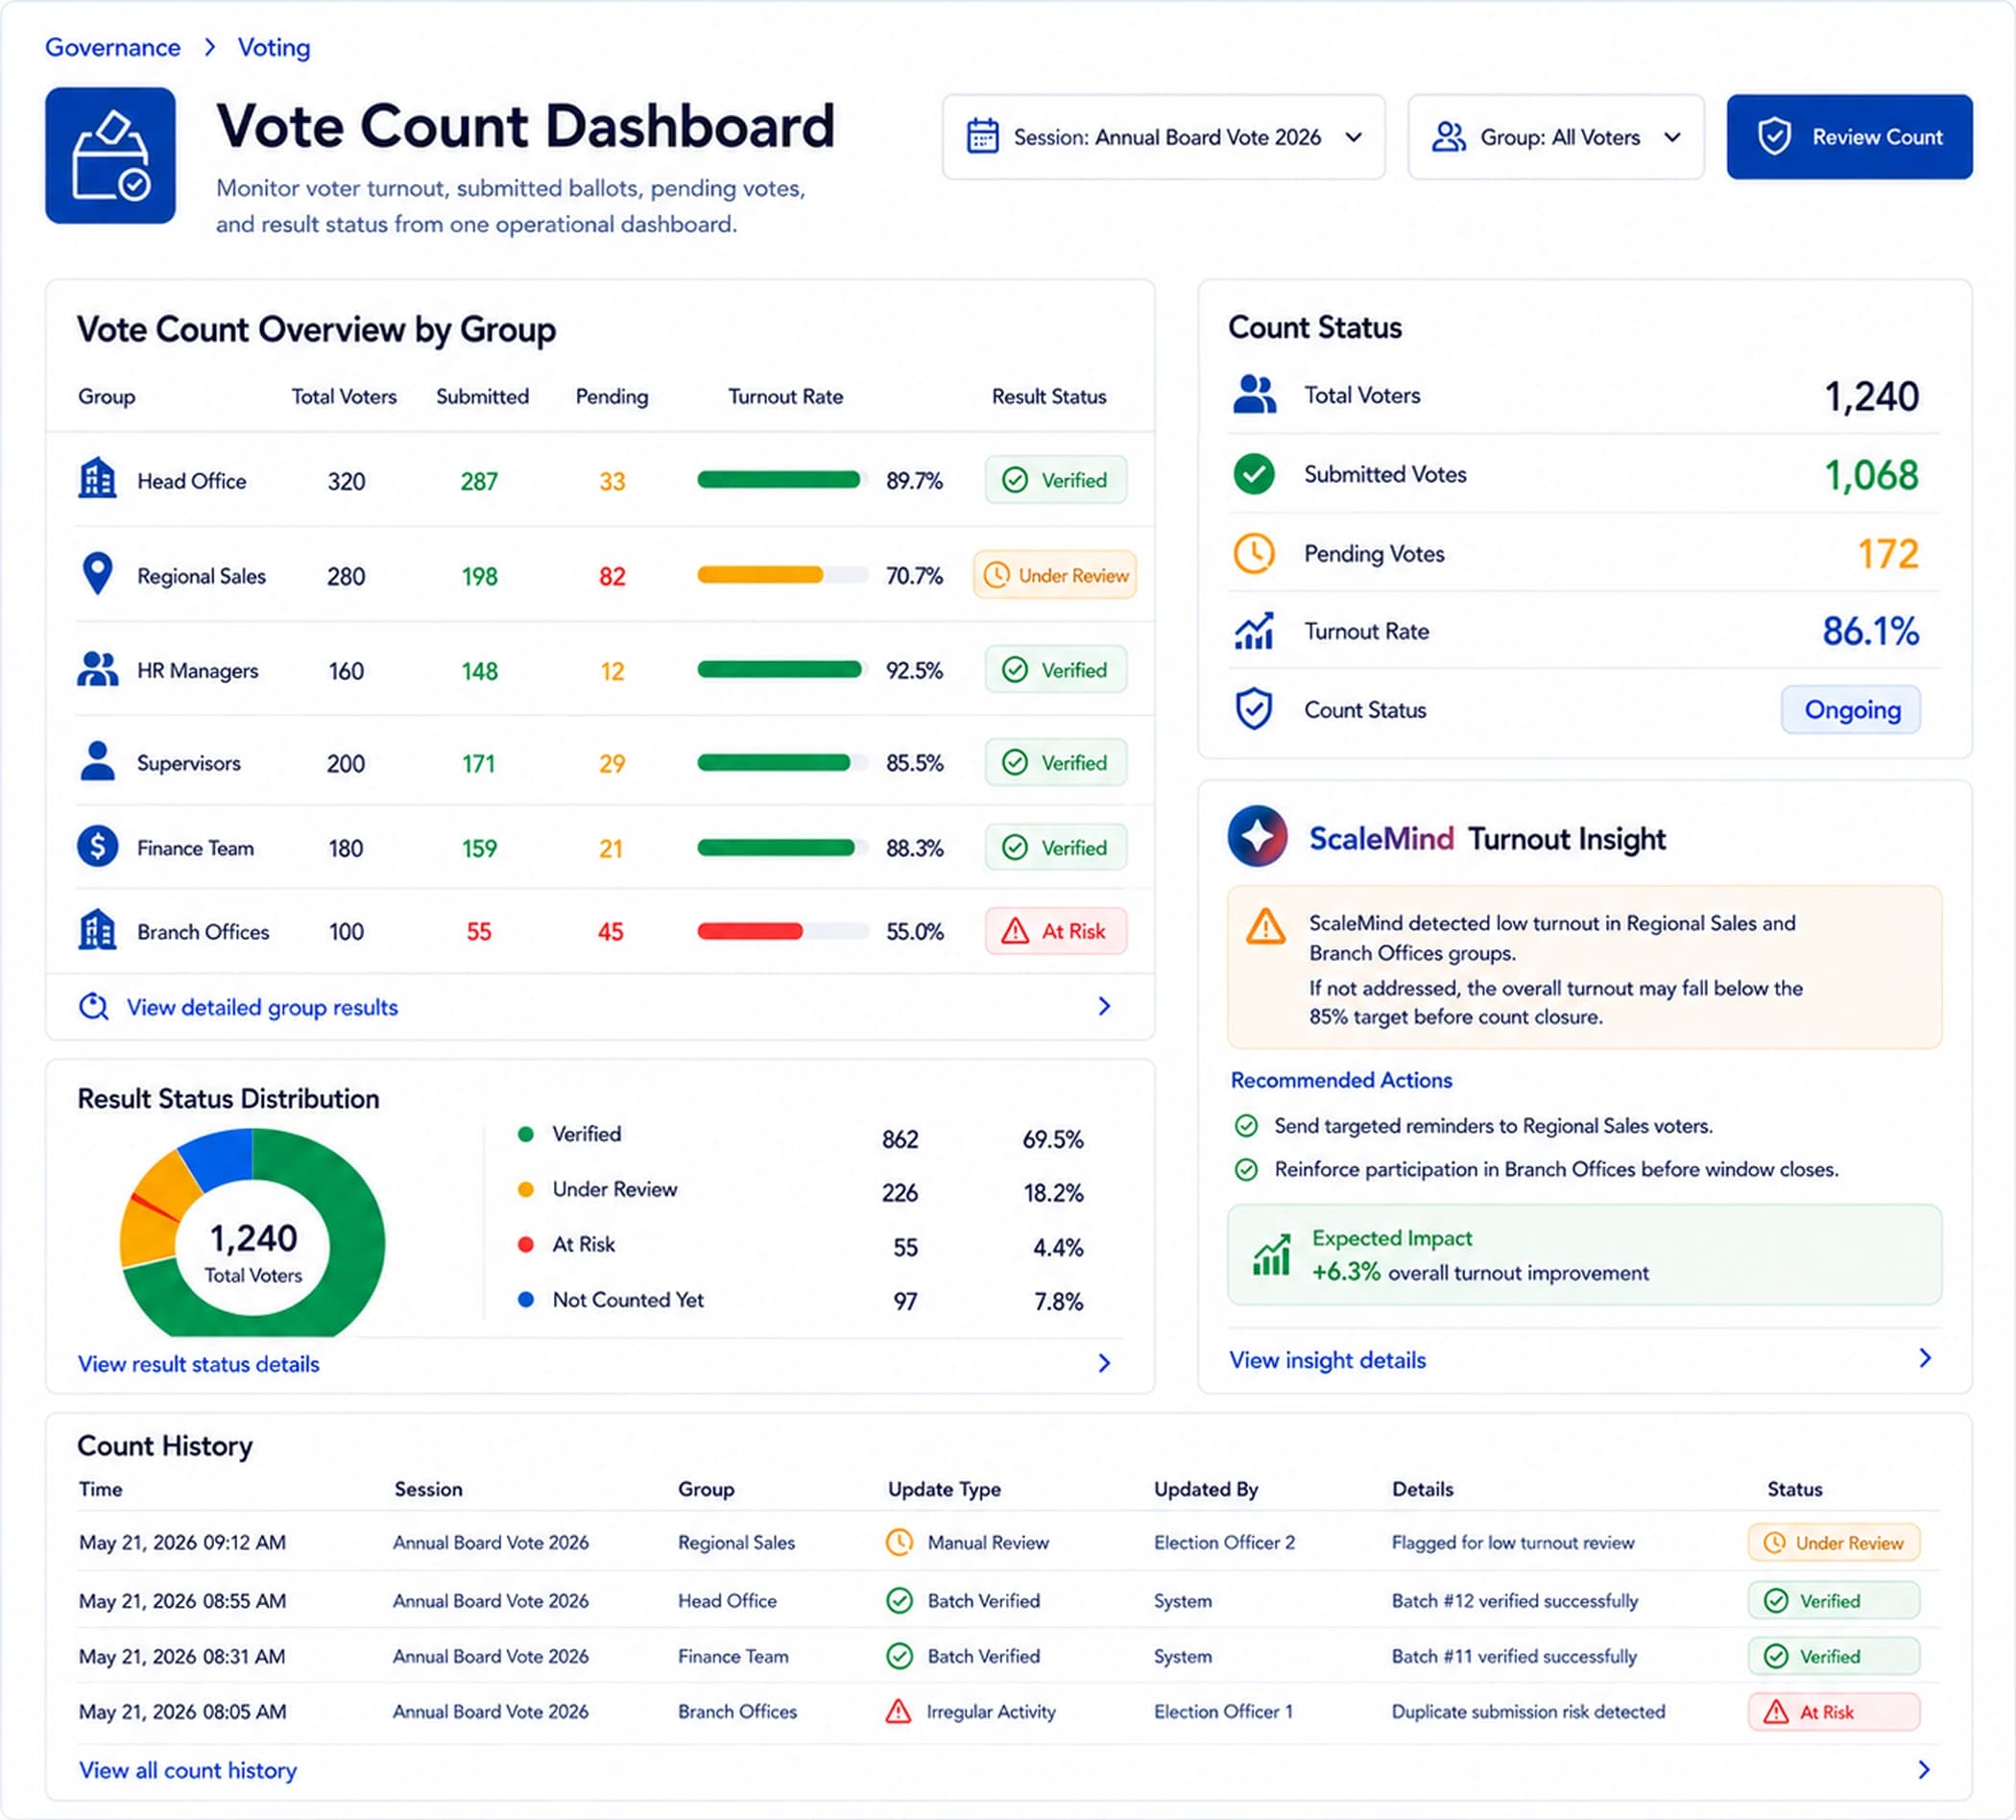Click the Manual Review clock icon in Count History
2016x1820 pixels.
coord(899,1542)
